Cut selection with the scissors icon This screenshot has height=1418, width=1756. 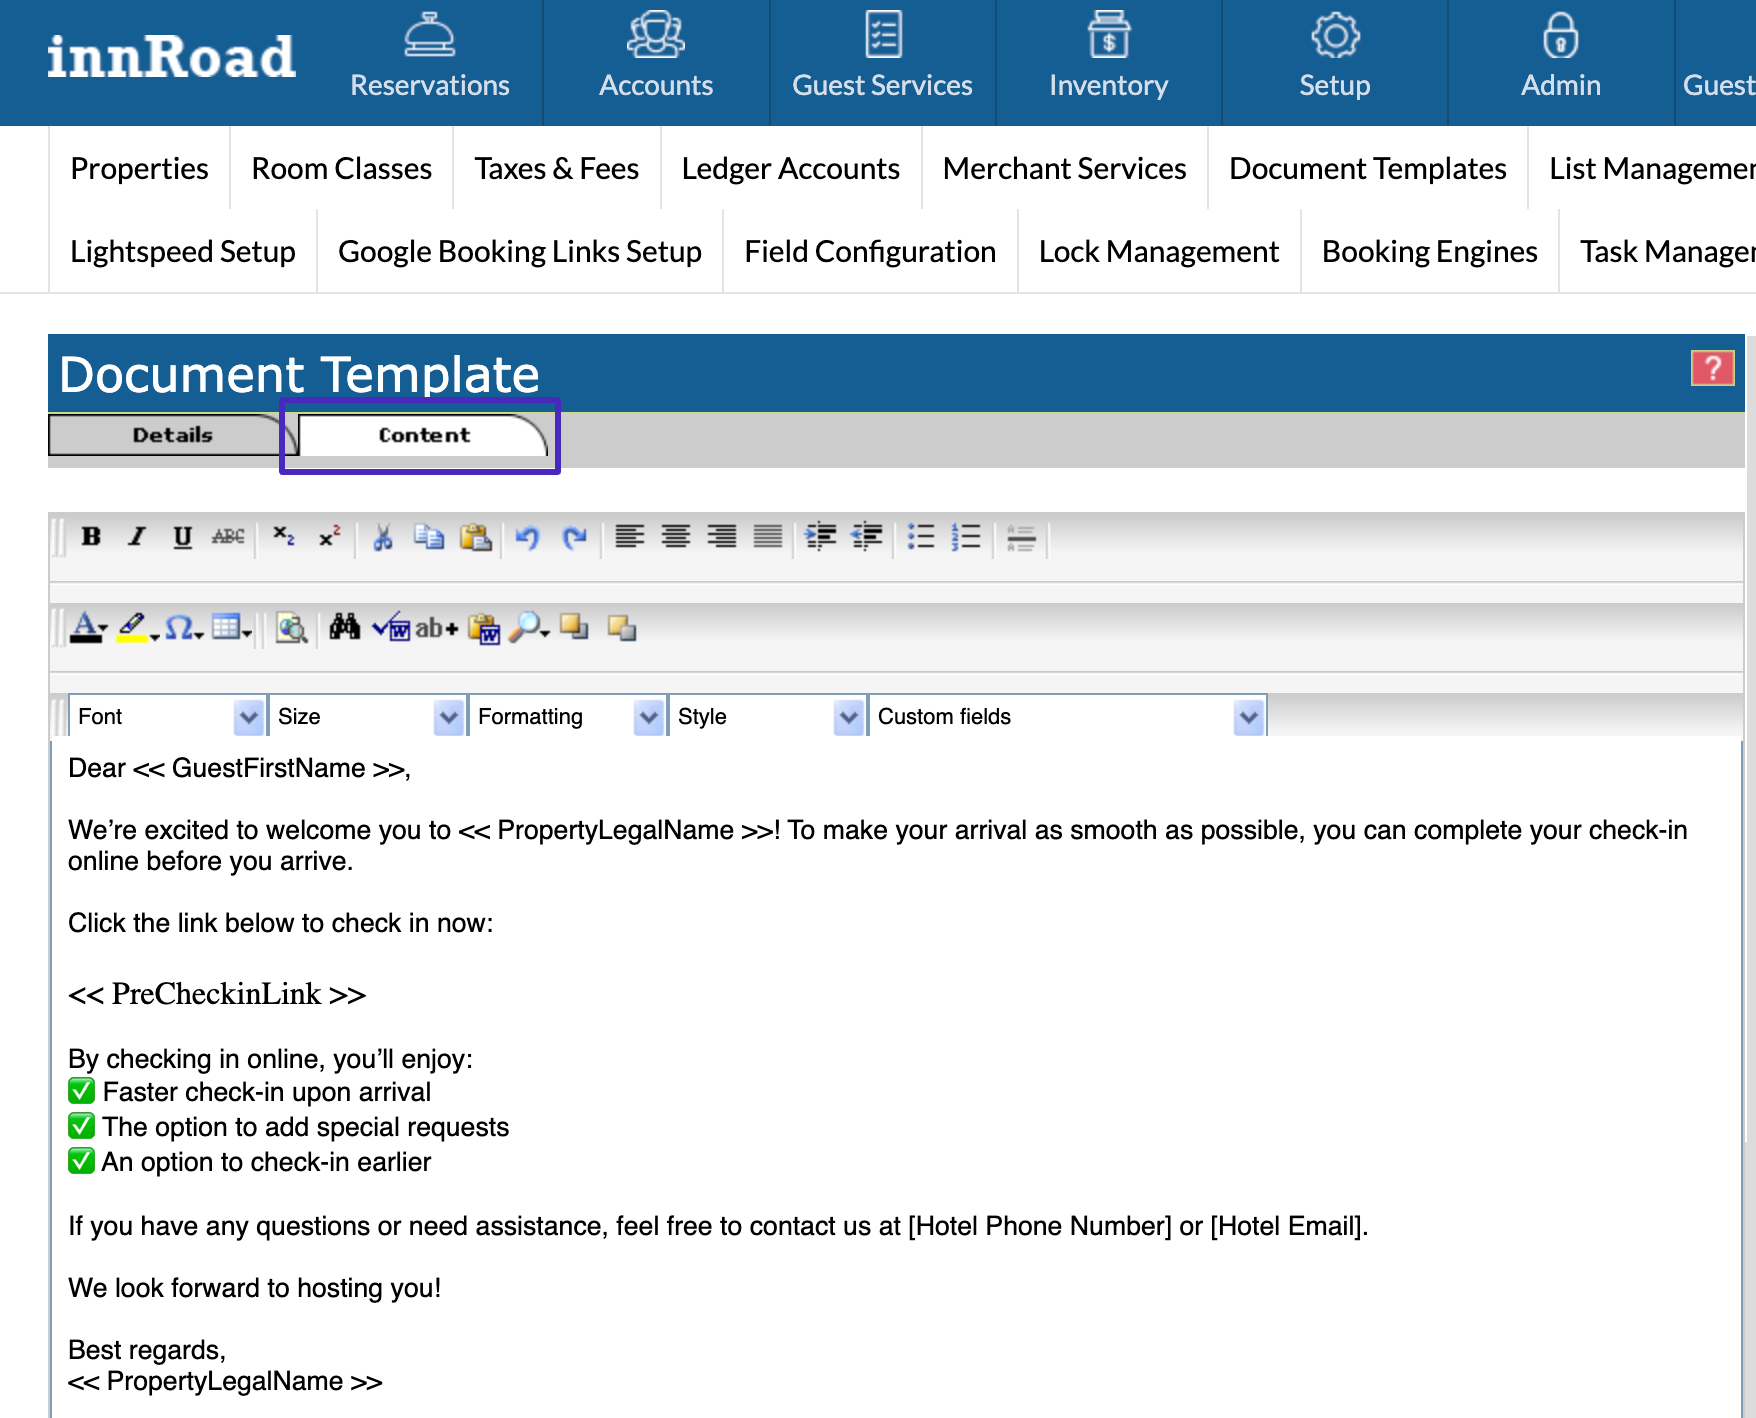tap(383, 537)
